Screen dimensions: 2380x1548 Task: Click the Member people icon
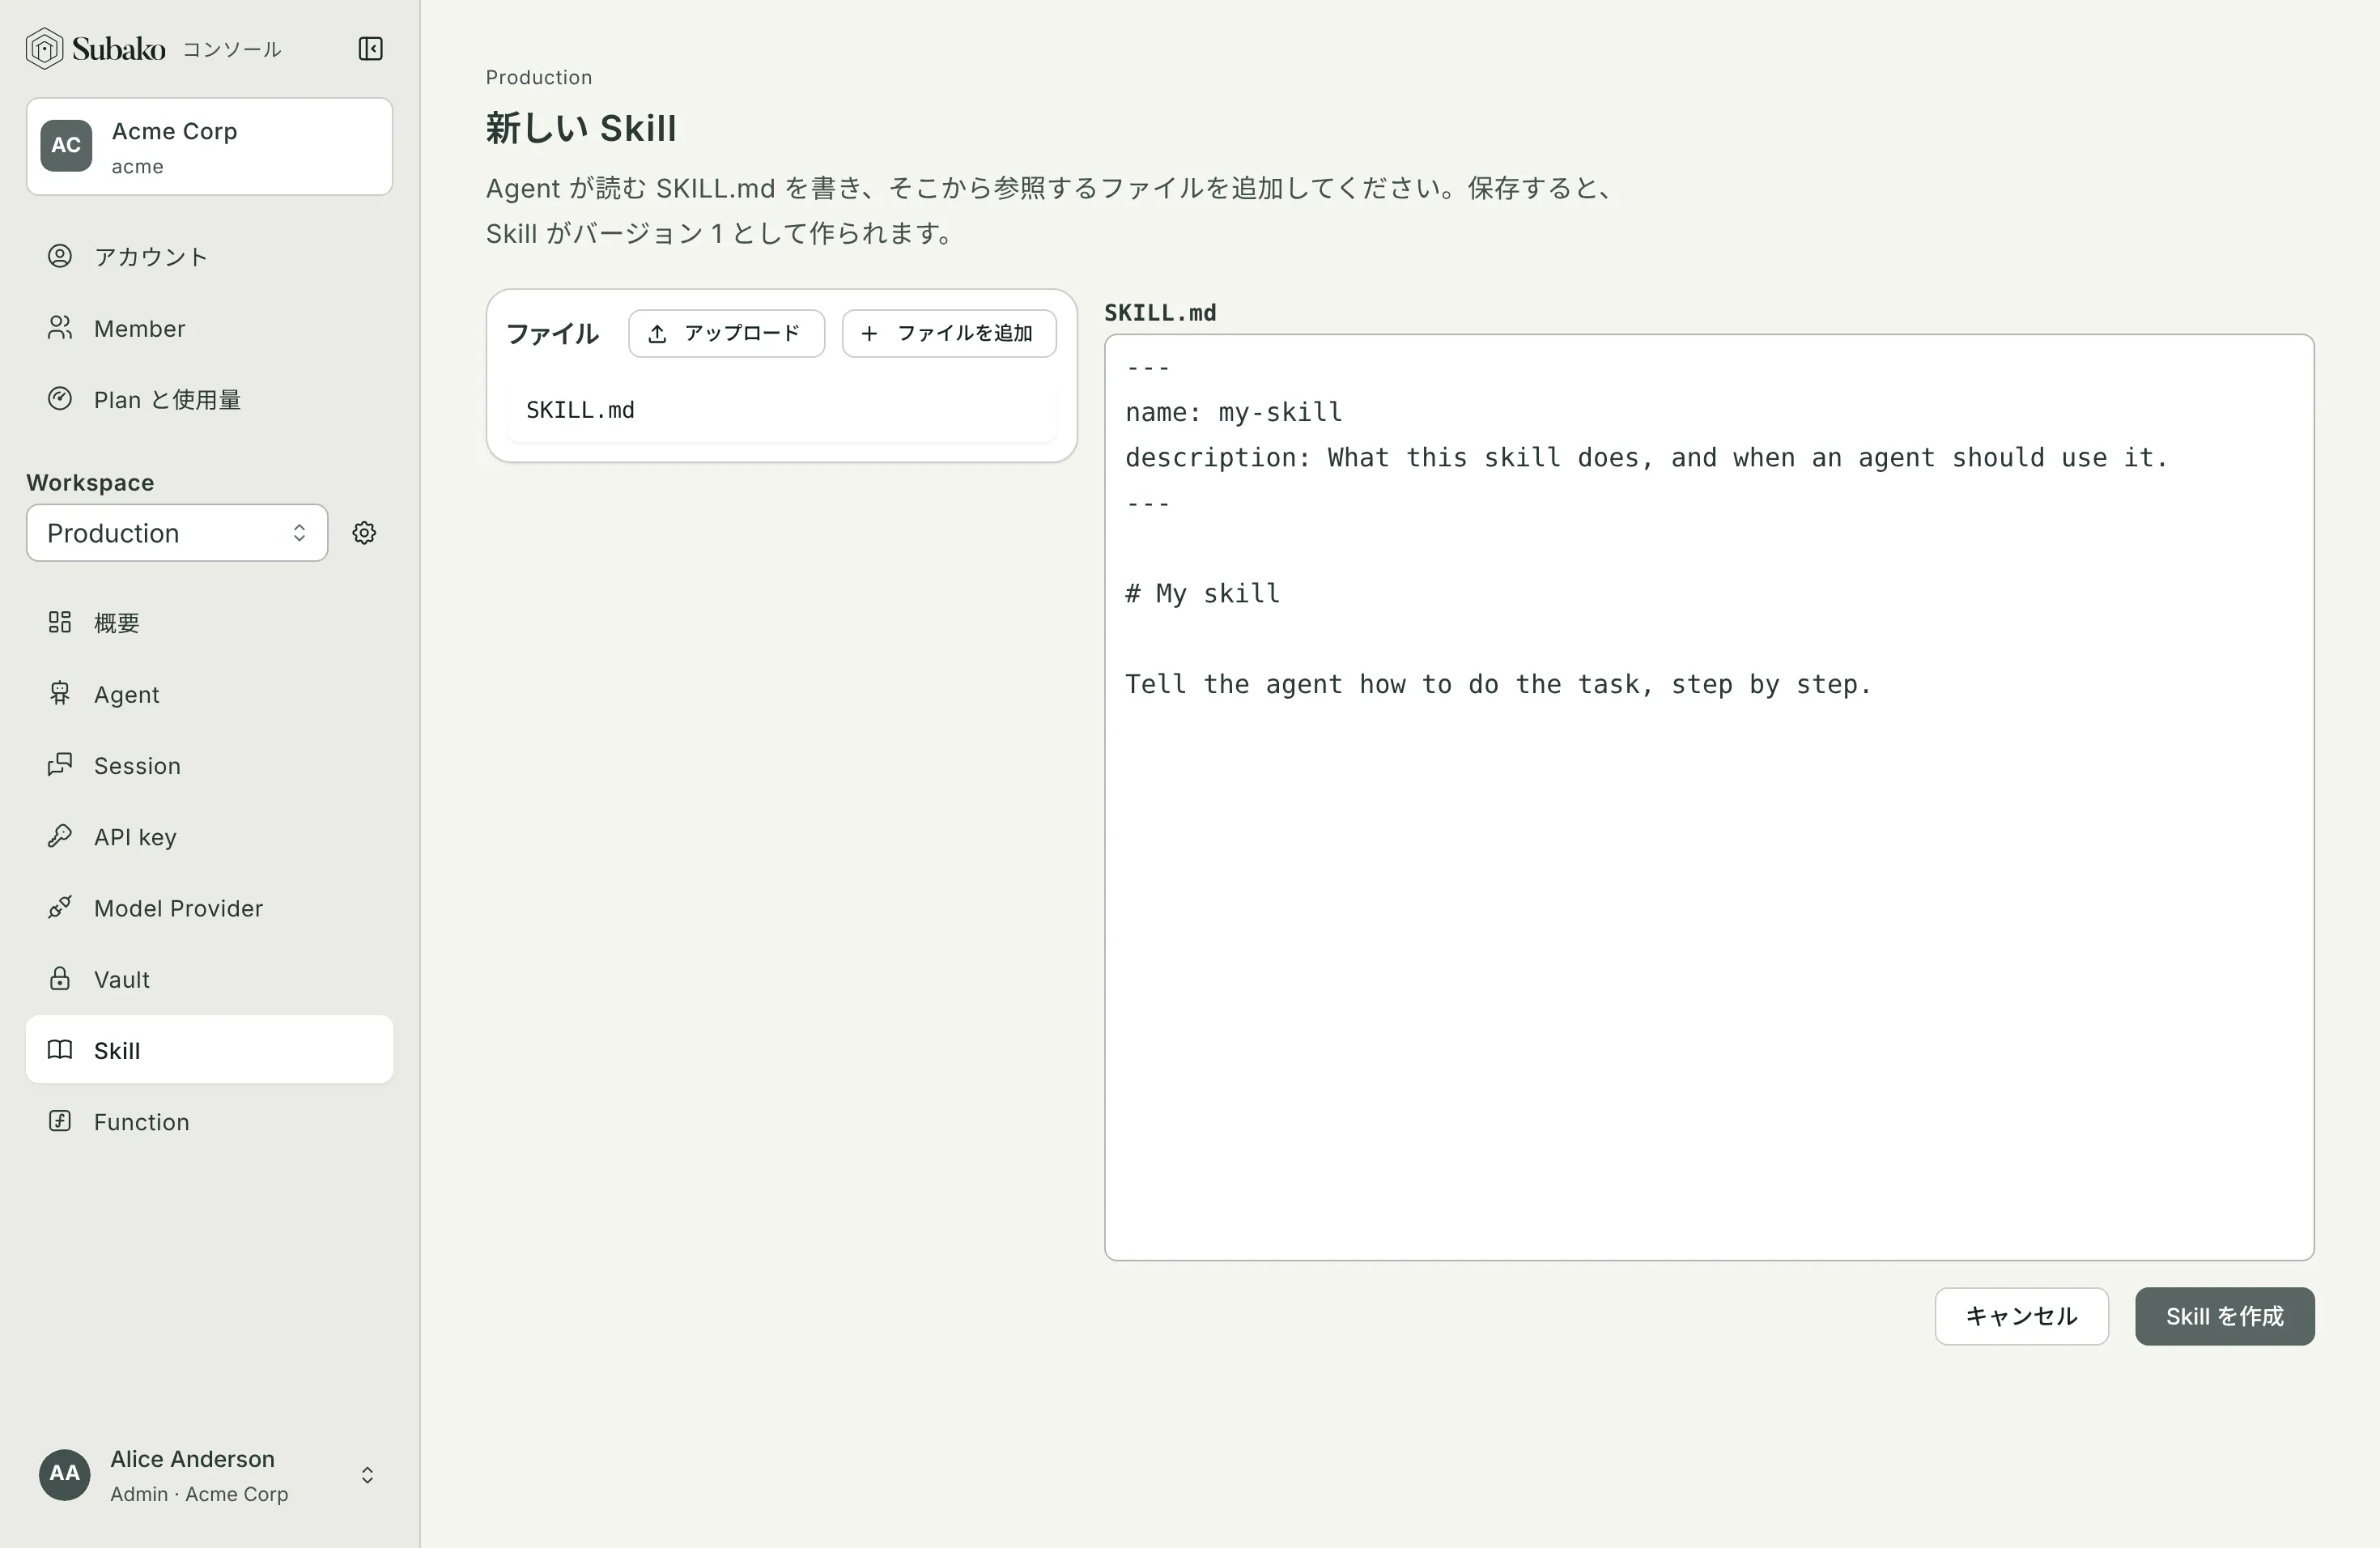click(60, 328)
